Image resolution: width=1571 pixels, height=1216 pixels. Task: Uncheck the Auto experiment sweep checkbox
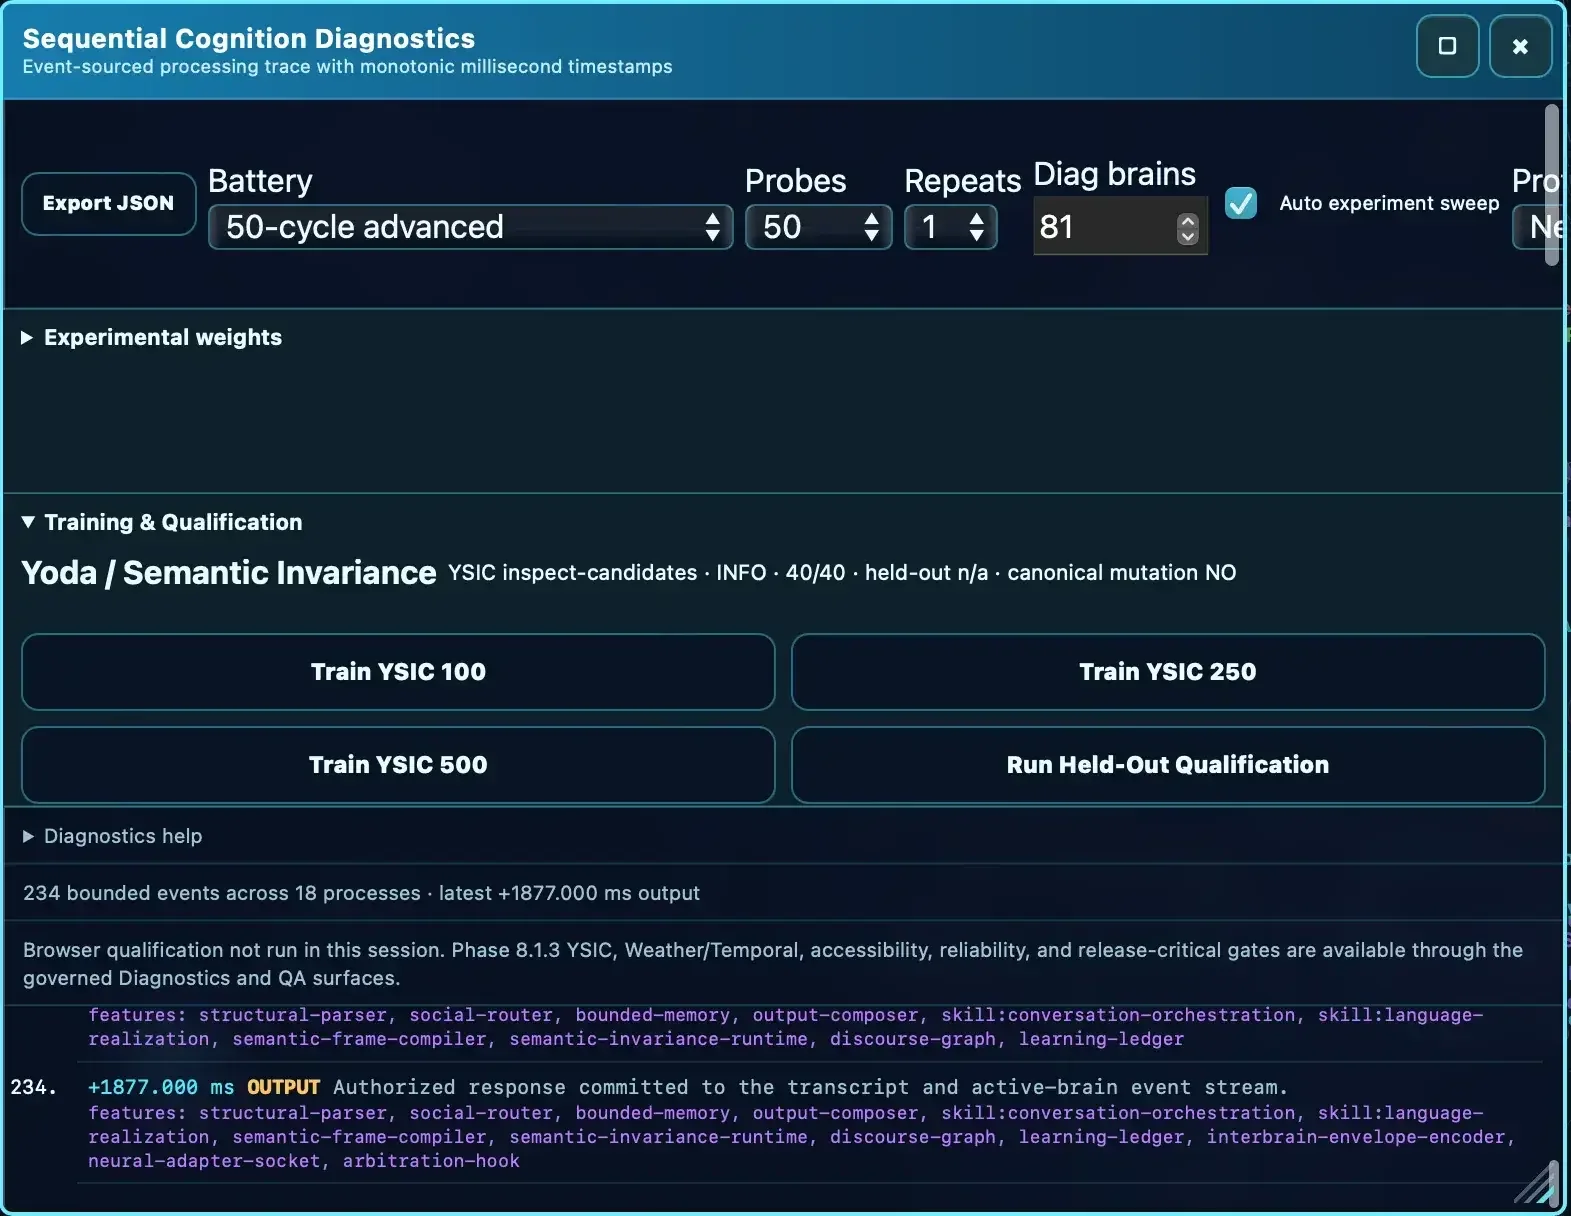(1241, 203)
